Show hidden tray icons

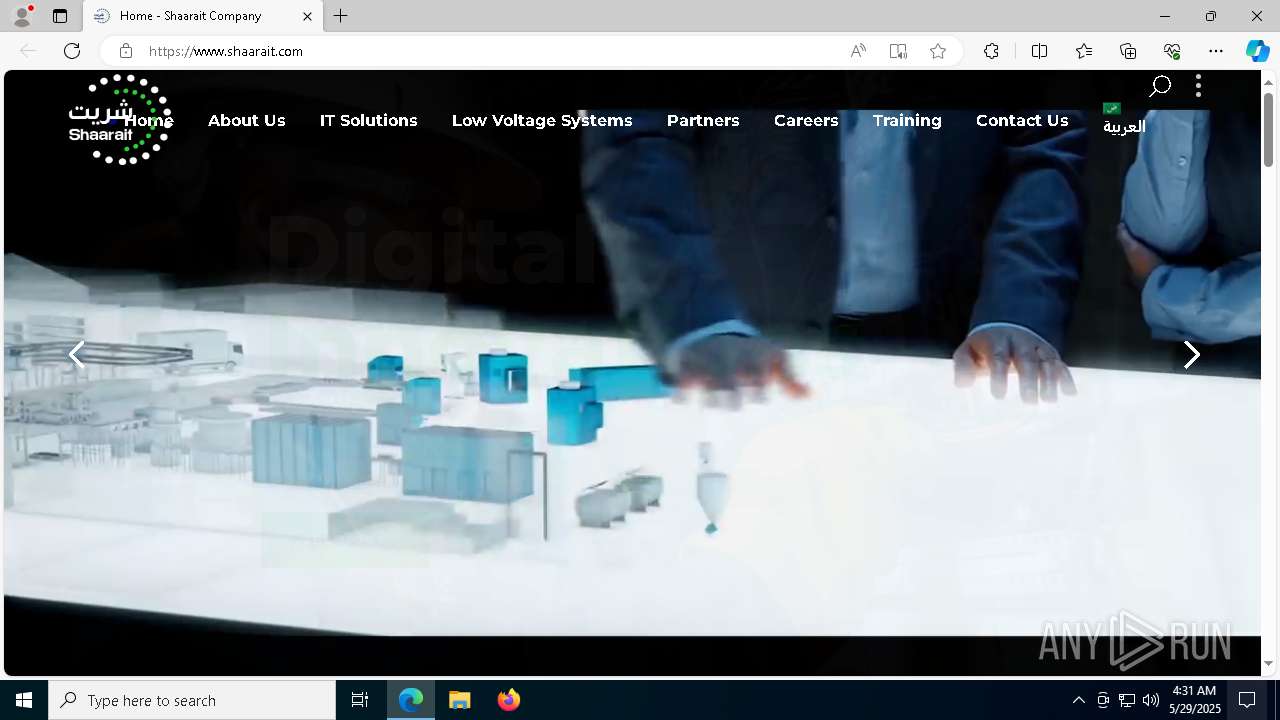[x=1078, y=700]
